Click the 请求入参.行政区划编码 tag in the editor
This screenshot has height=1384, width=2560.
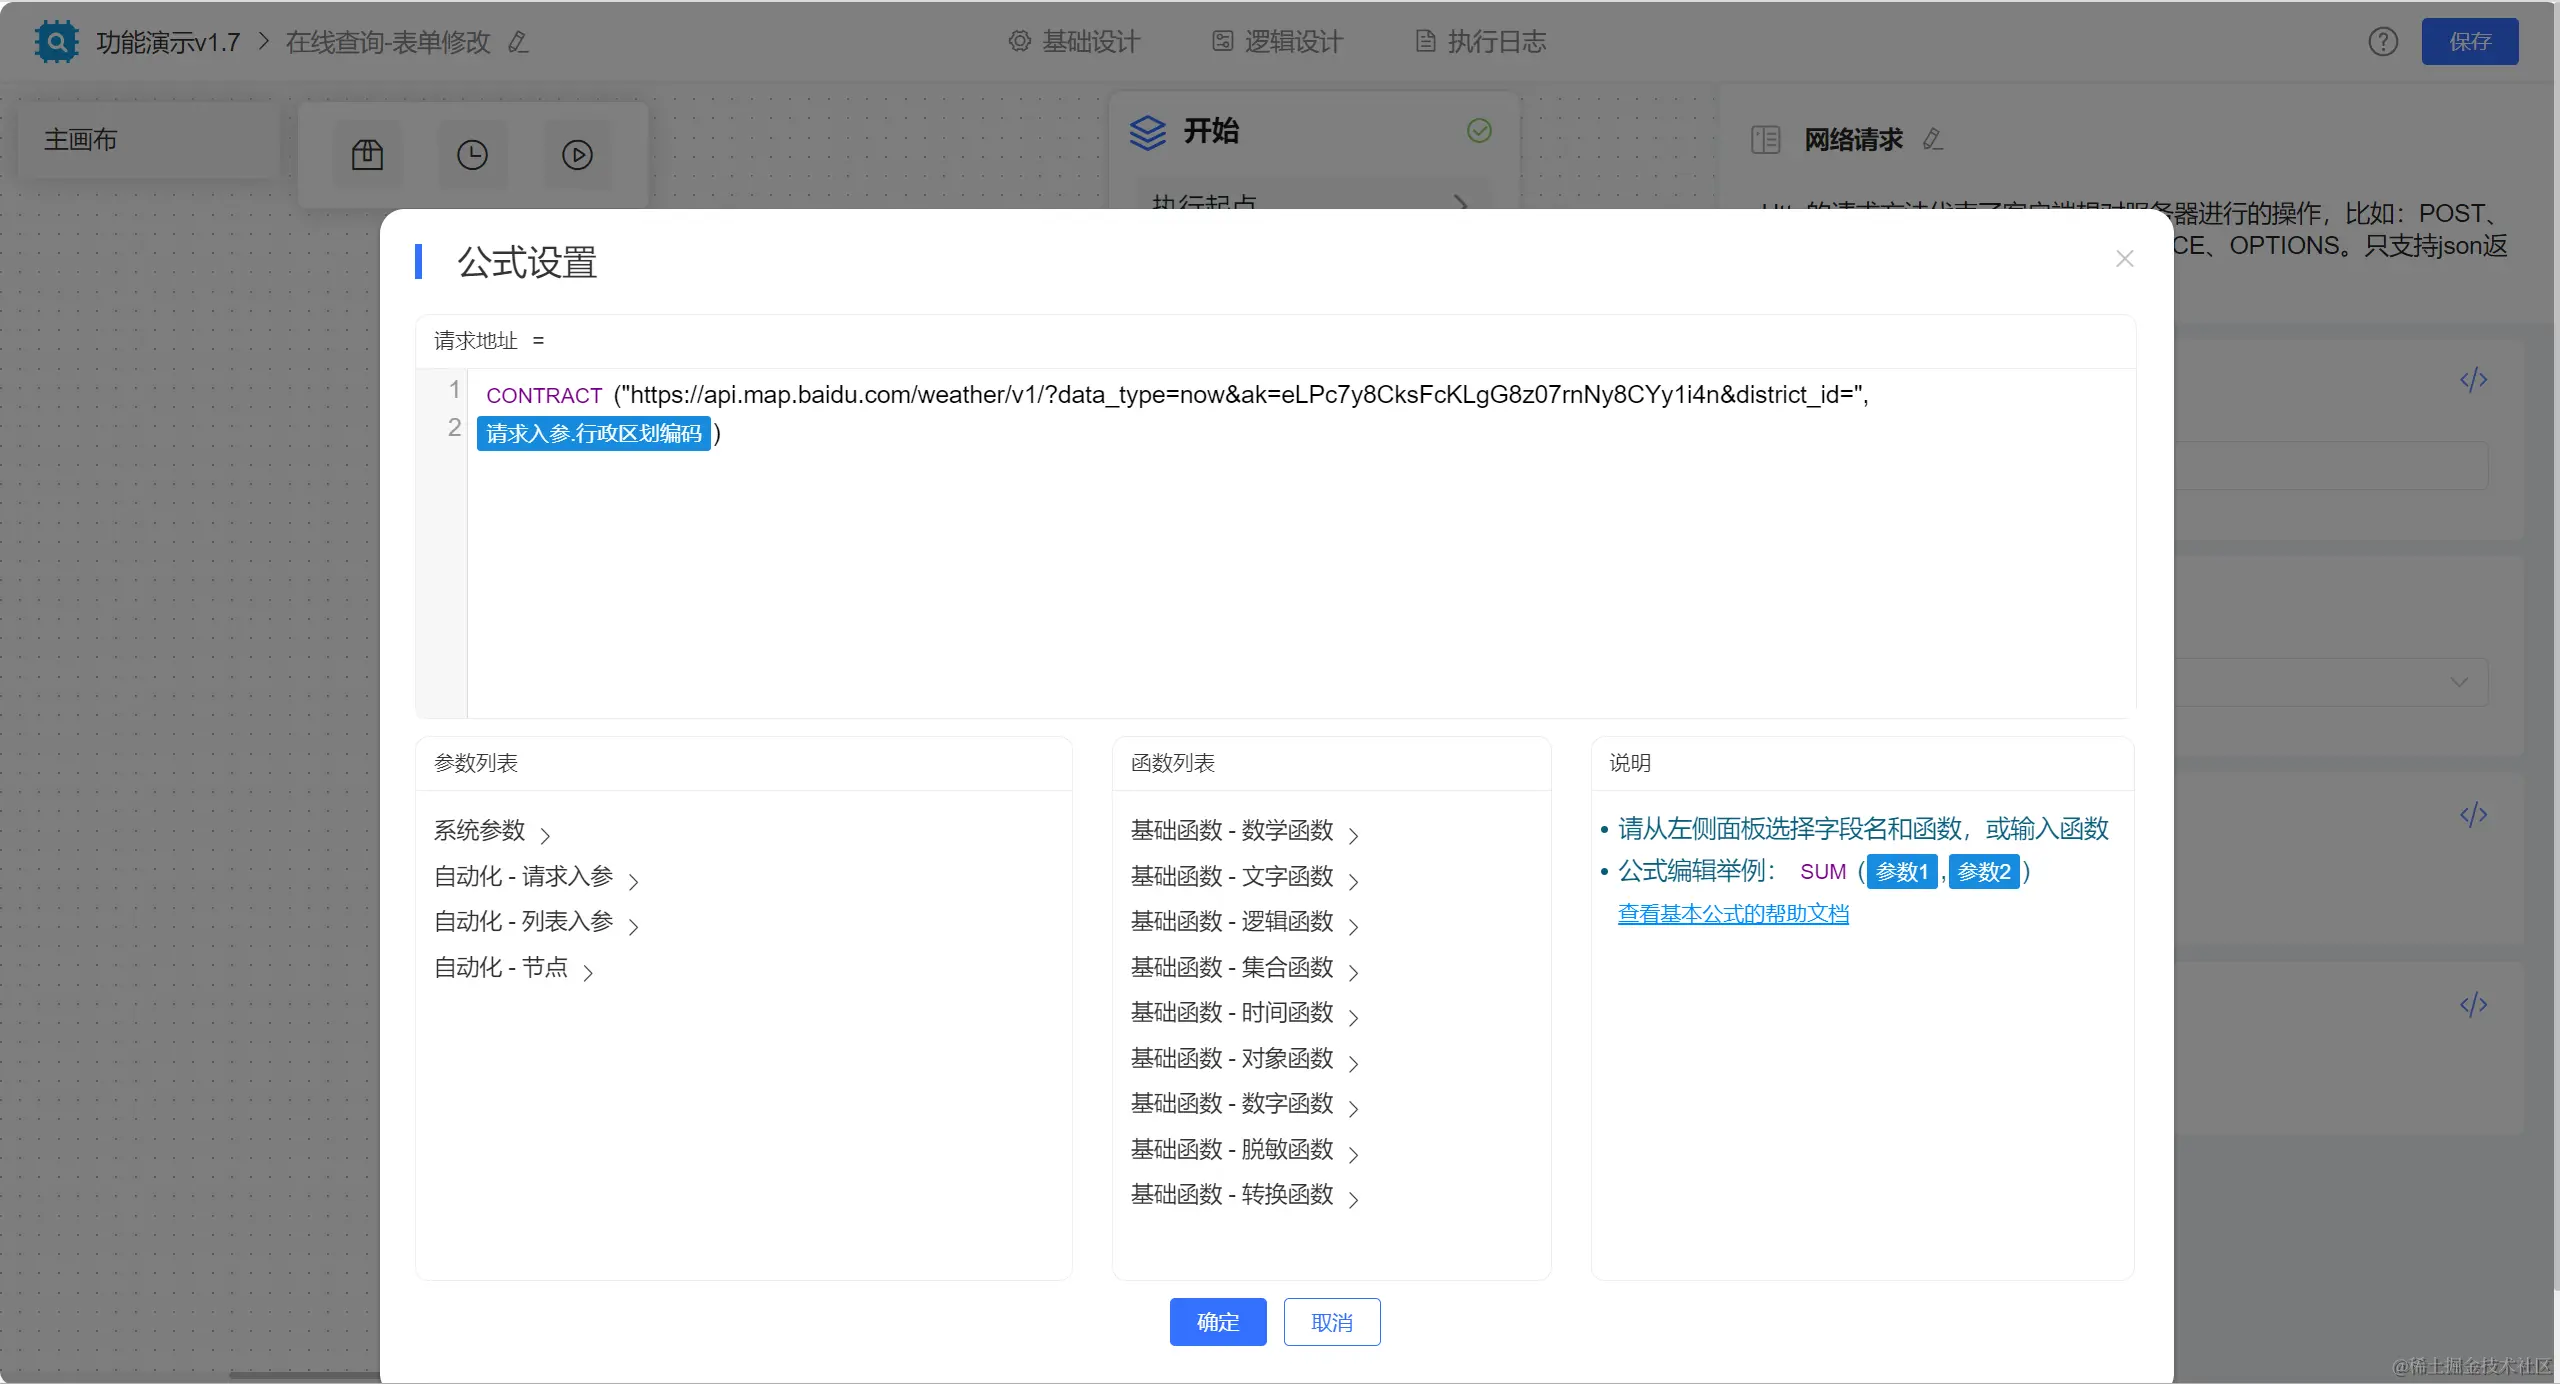tap(593, 434)
